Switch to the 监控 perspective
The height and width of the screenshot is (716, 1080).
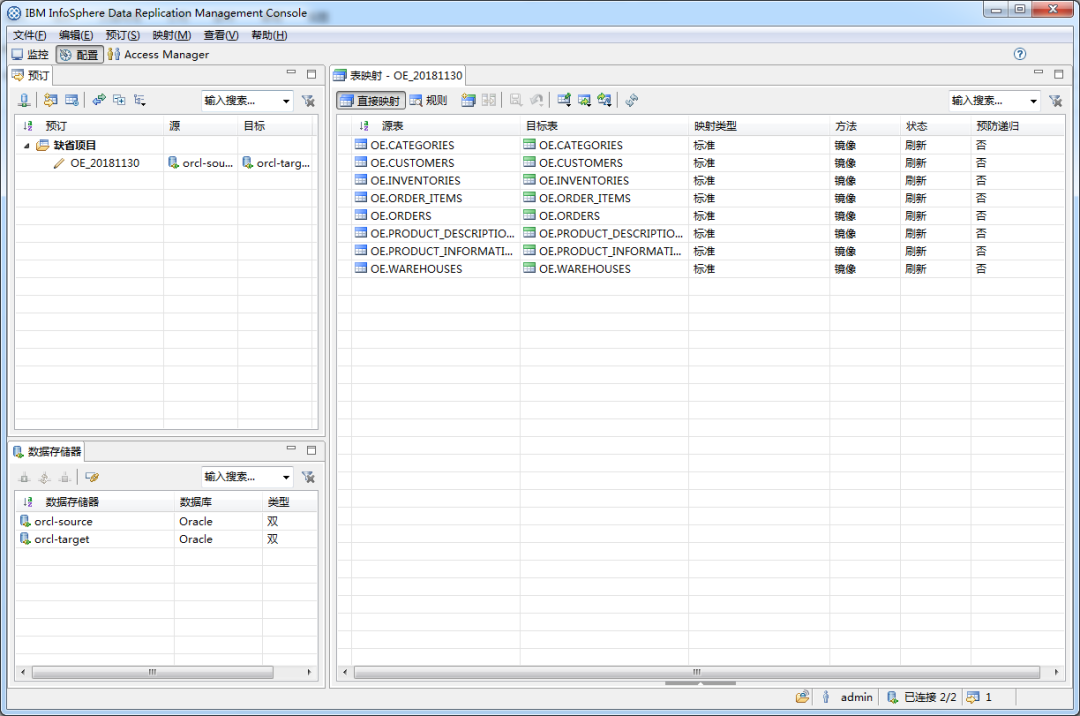coord(30,54)
